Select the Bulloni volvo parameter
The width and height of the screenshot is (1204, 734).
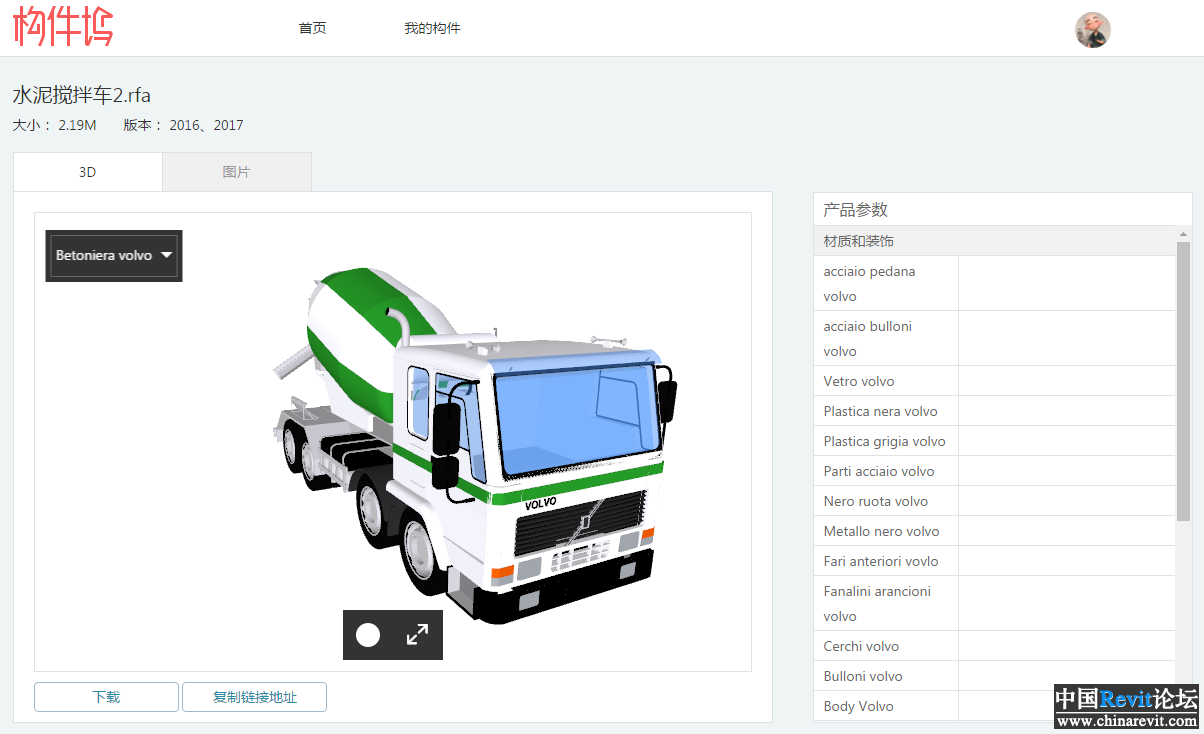click(994, 676)
